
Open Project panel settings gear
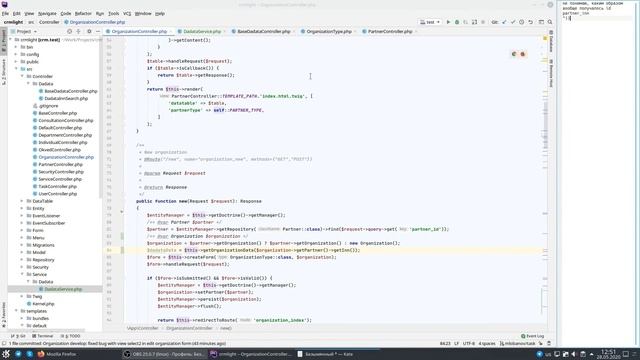click(89, 31)
